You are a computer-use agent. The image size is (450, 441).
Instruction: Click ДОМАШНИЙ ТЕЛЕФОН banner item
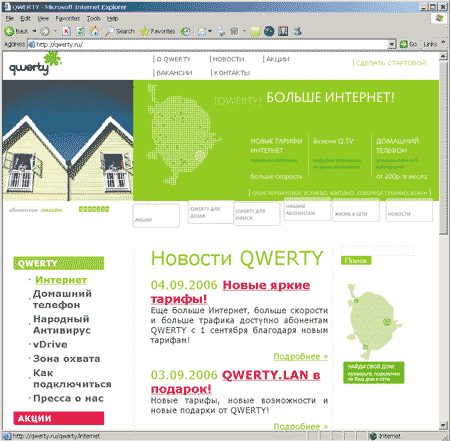(397, 146)
